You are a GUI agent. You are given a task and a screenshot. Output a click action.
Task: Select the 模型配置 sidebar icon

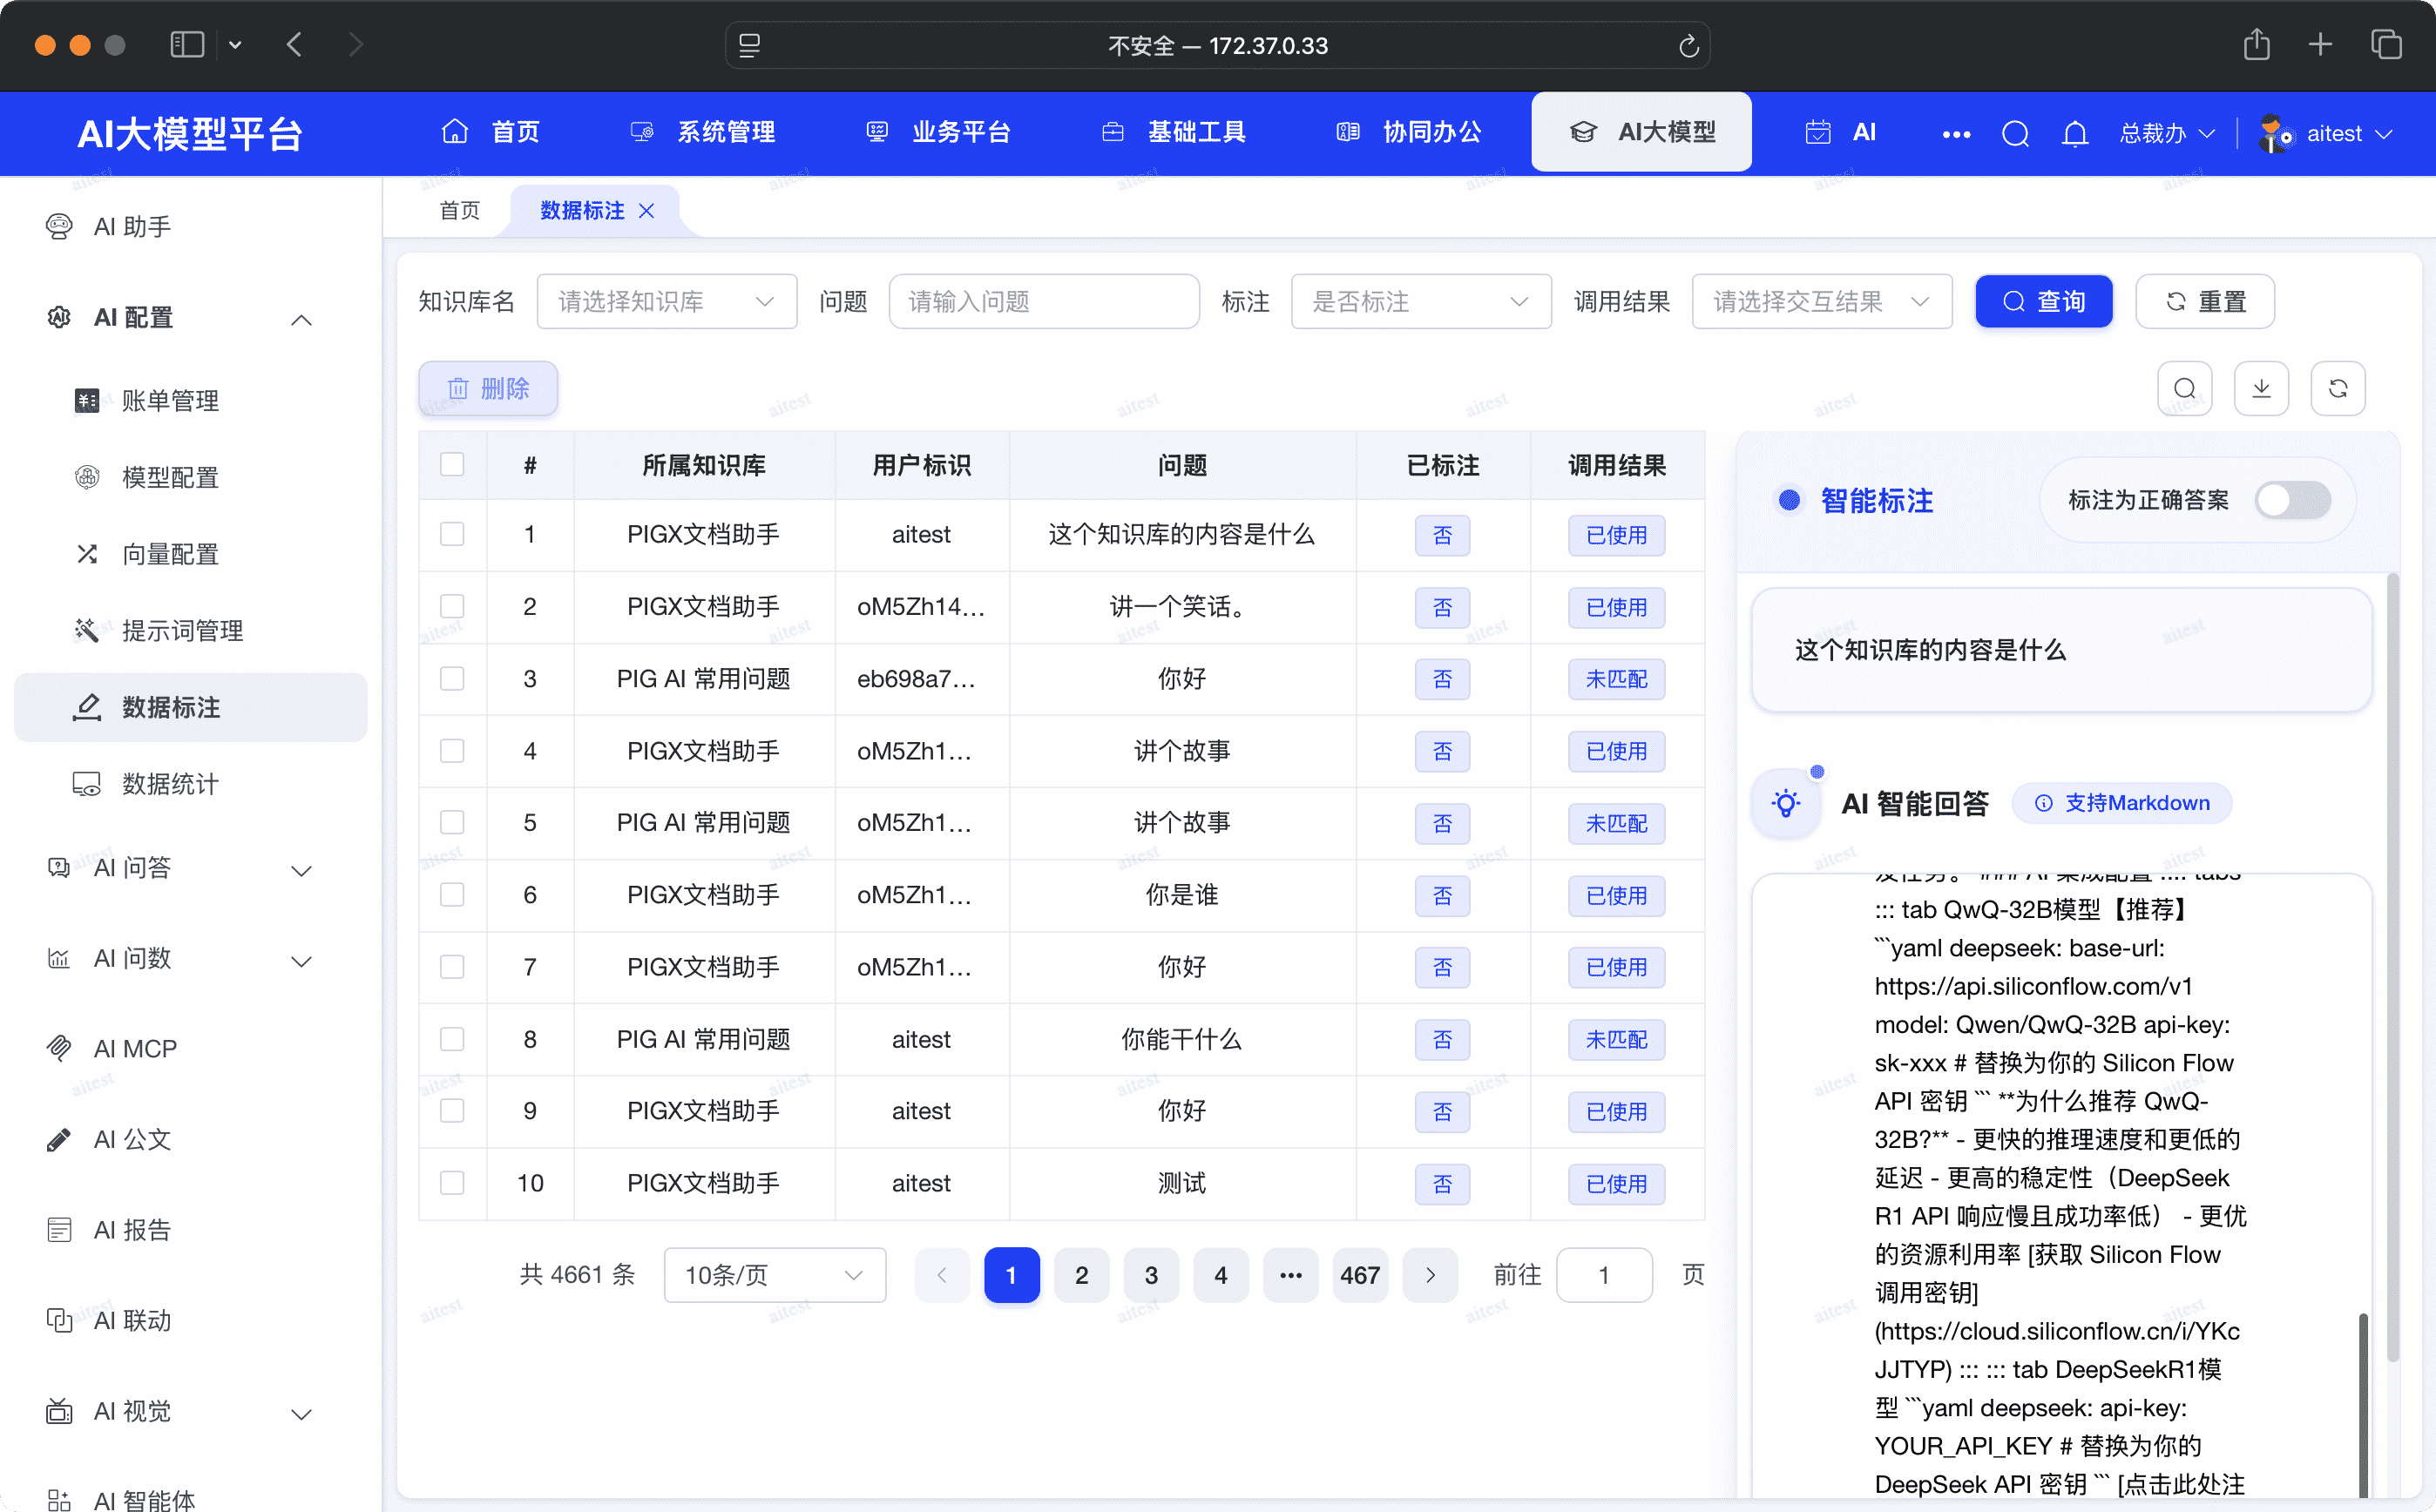(87, 477)
